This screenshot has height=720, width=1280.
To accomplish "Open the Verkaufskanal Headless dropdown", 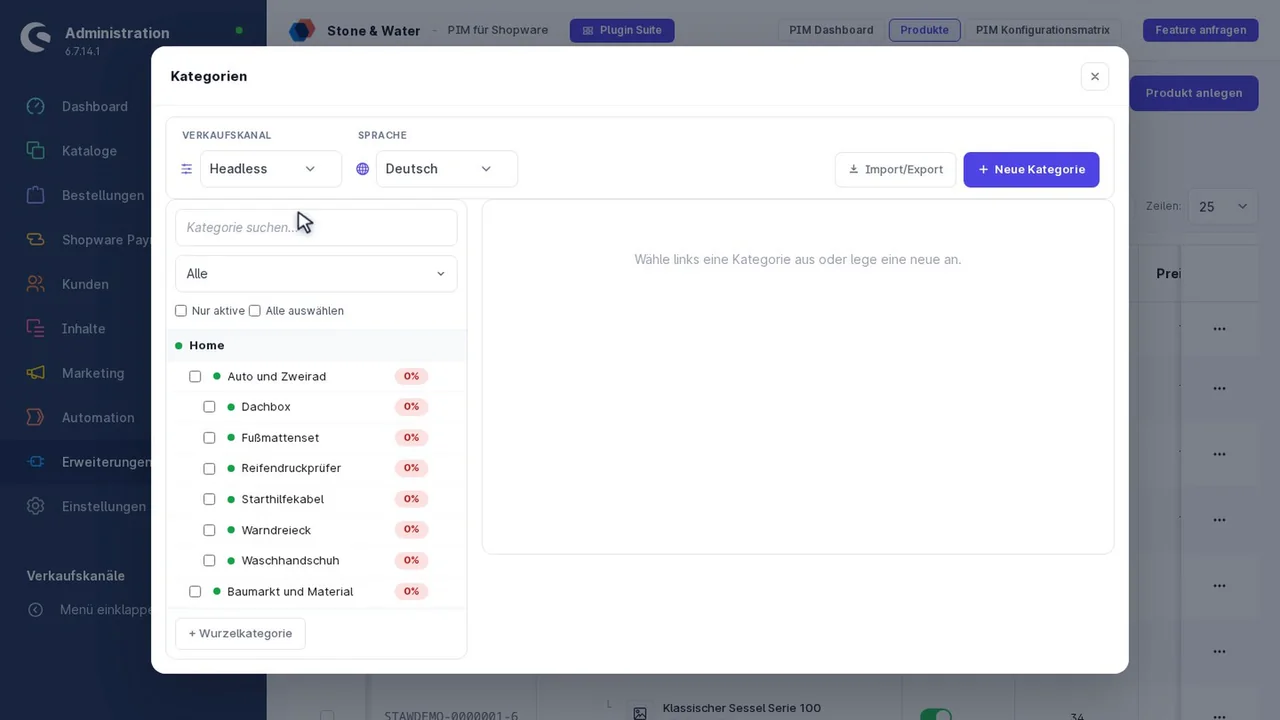I will tap(271, 169).
